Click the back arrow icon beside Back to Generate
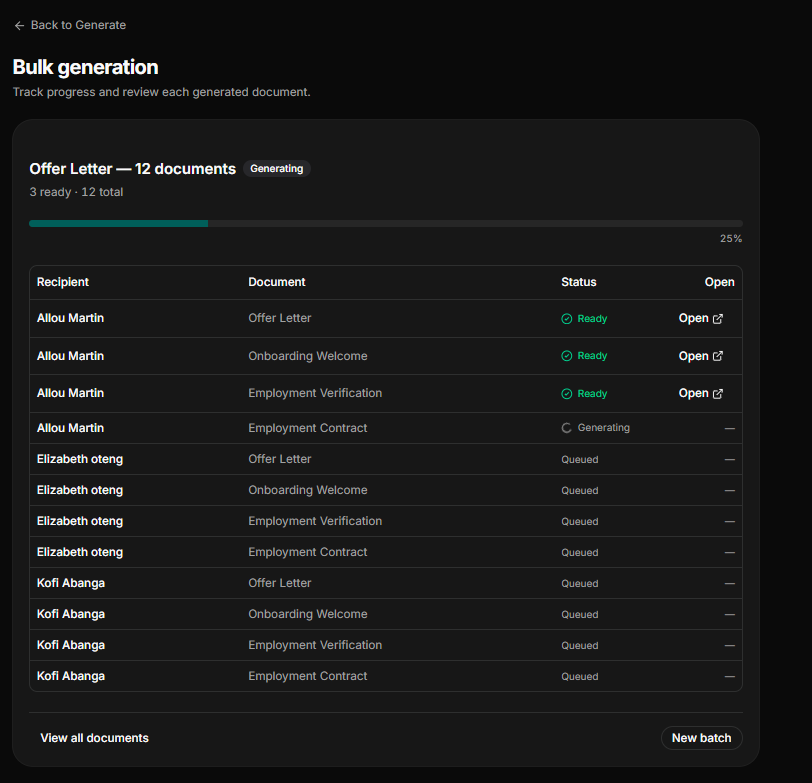Viewport: 812px width, 783px height. (x=19, y=25)
